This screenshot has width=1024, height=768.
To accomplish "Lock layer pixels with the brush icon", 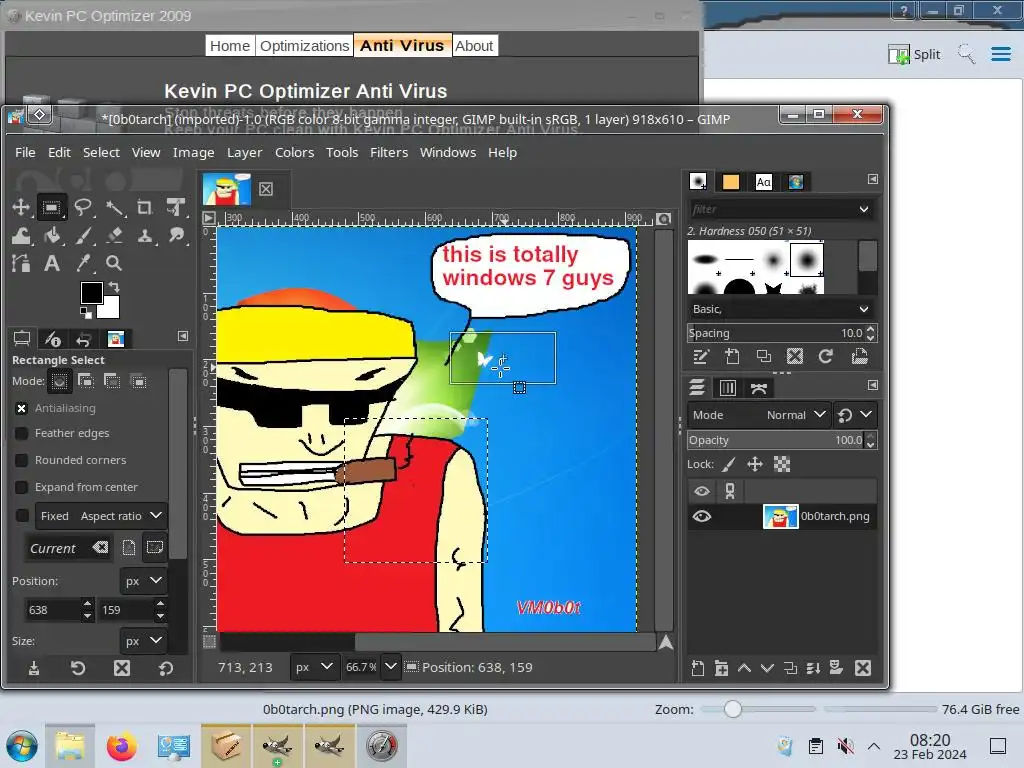I will tap(729, 464).
